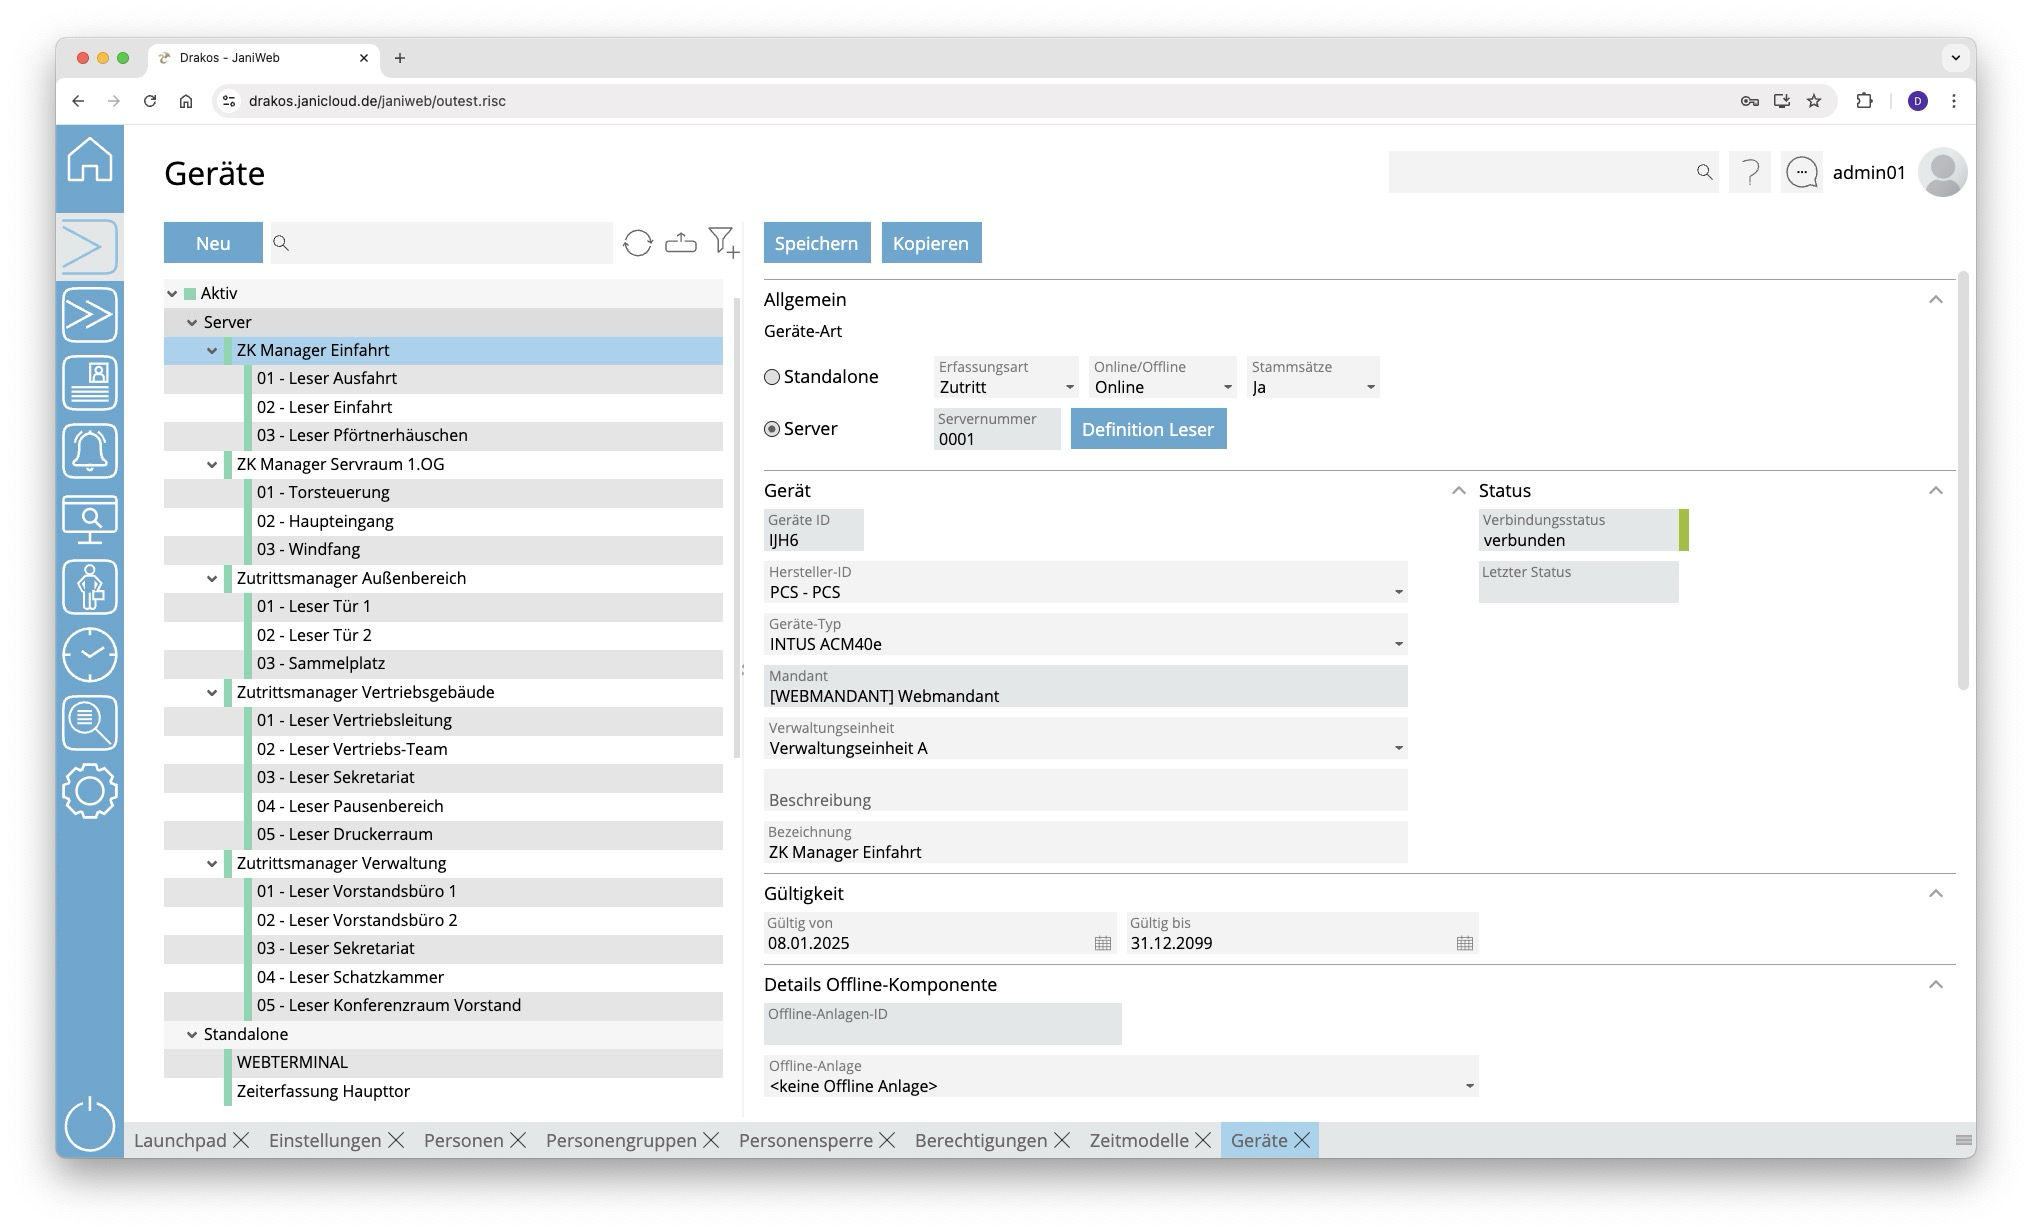The image size is (2032, 1232).
Task: Open the bell alarm icon in the sidebar
Action: click(x=90, y=451)
